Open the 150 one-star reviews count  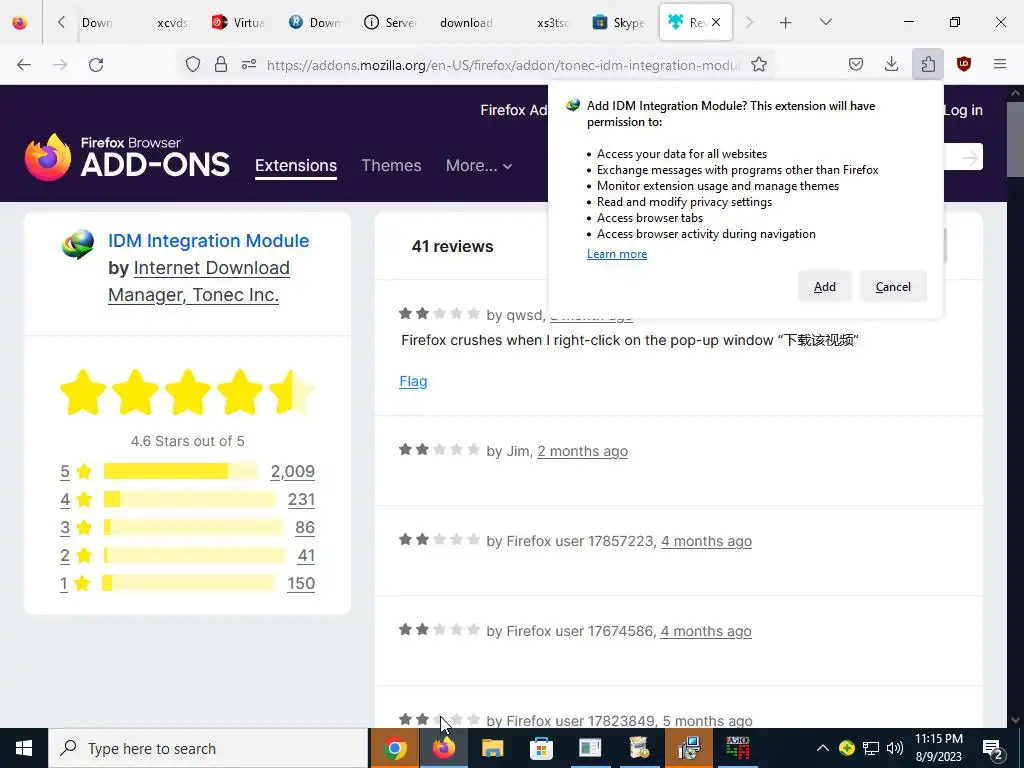(x=300, y=584)
